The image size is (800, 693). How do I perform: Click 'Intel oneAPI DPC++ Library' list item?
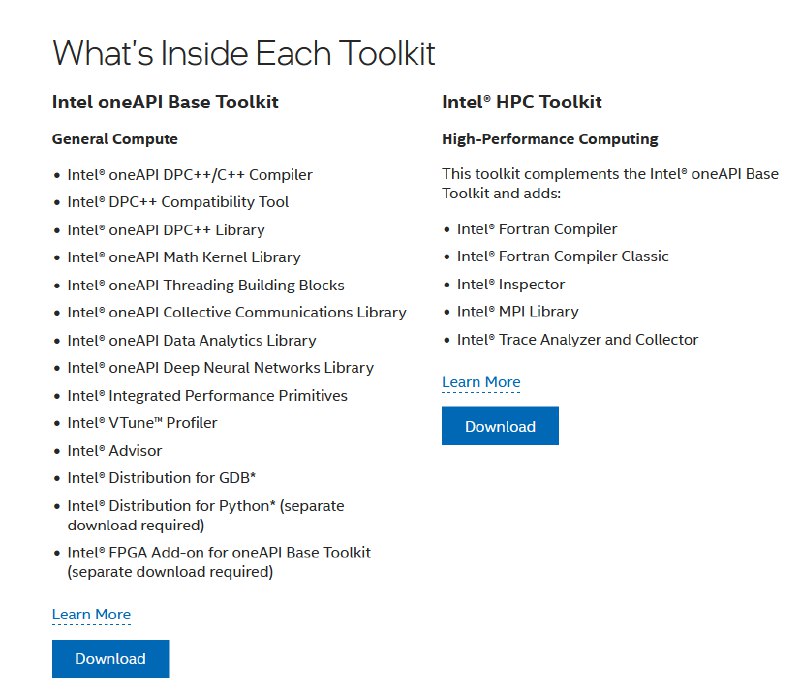coord(166,230)
